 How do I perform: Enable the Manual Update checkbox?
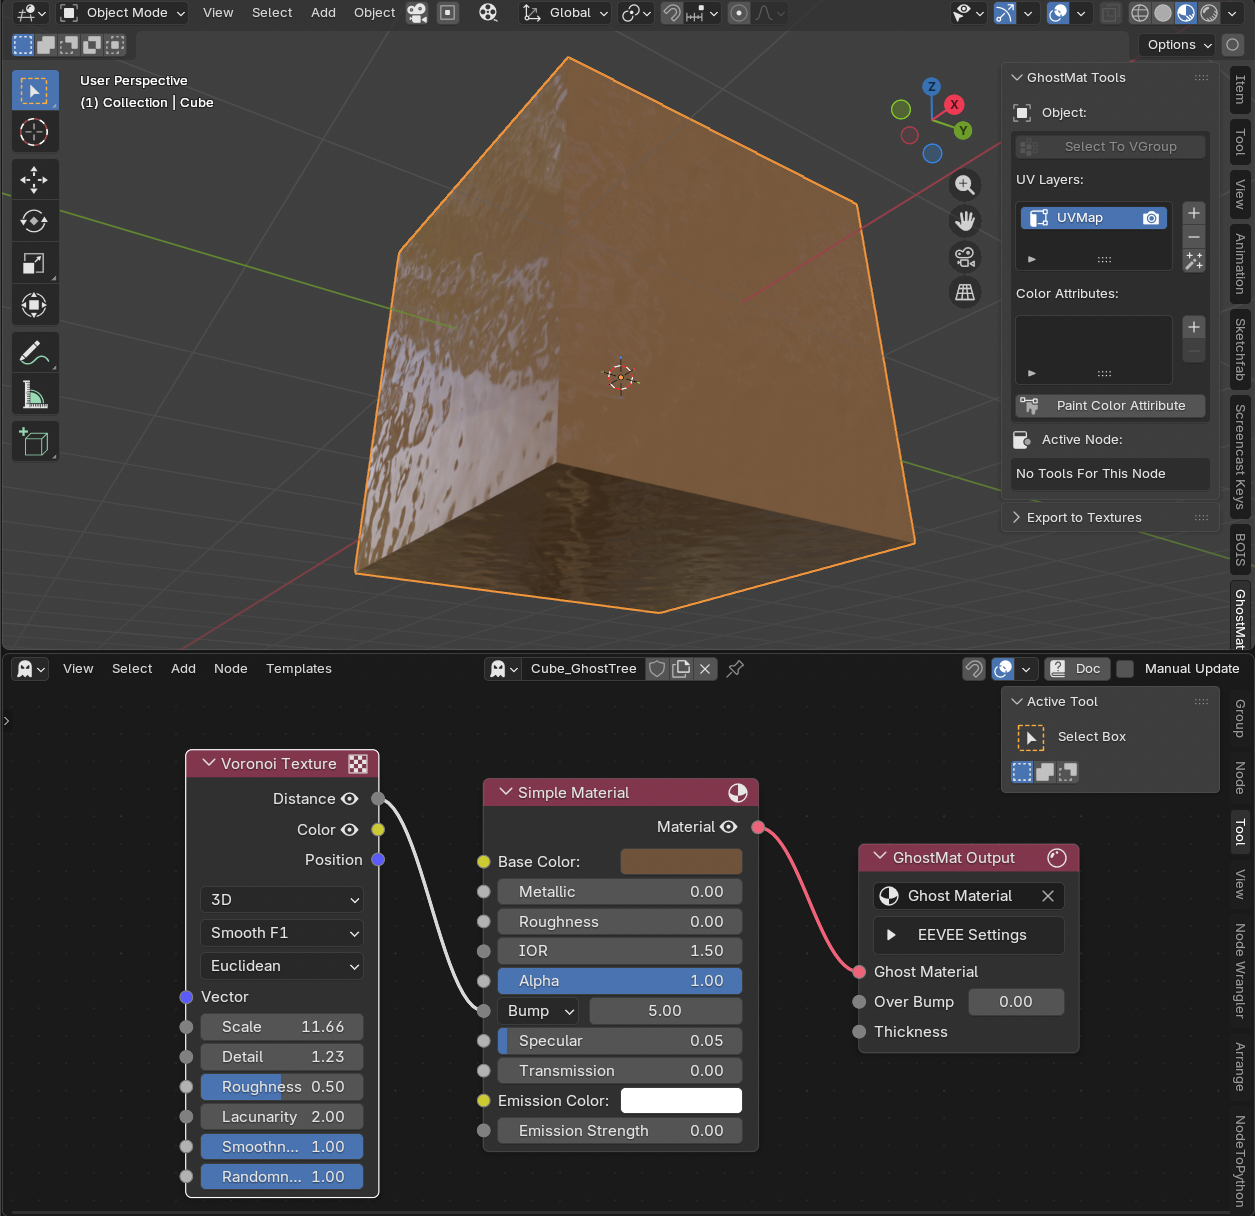1125,669
